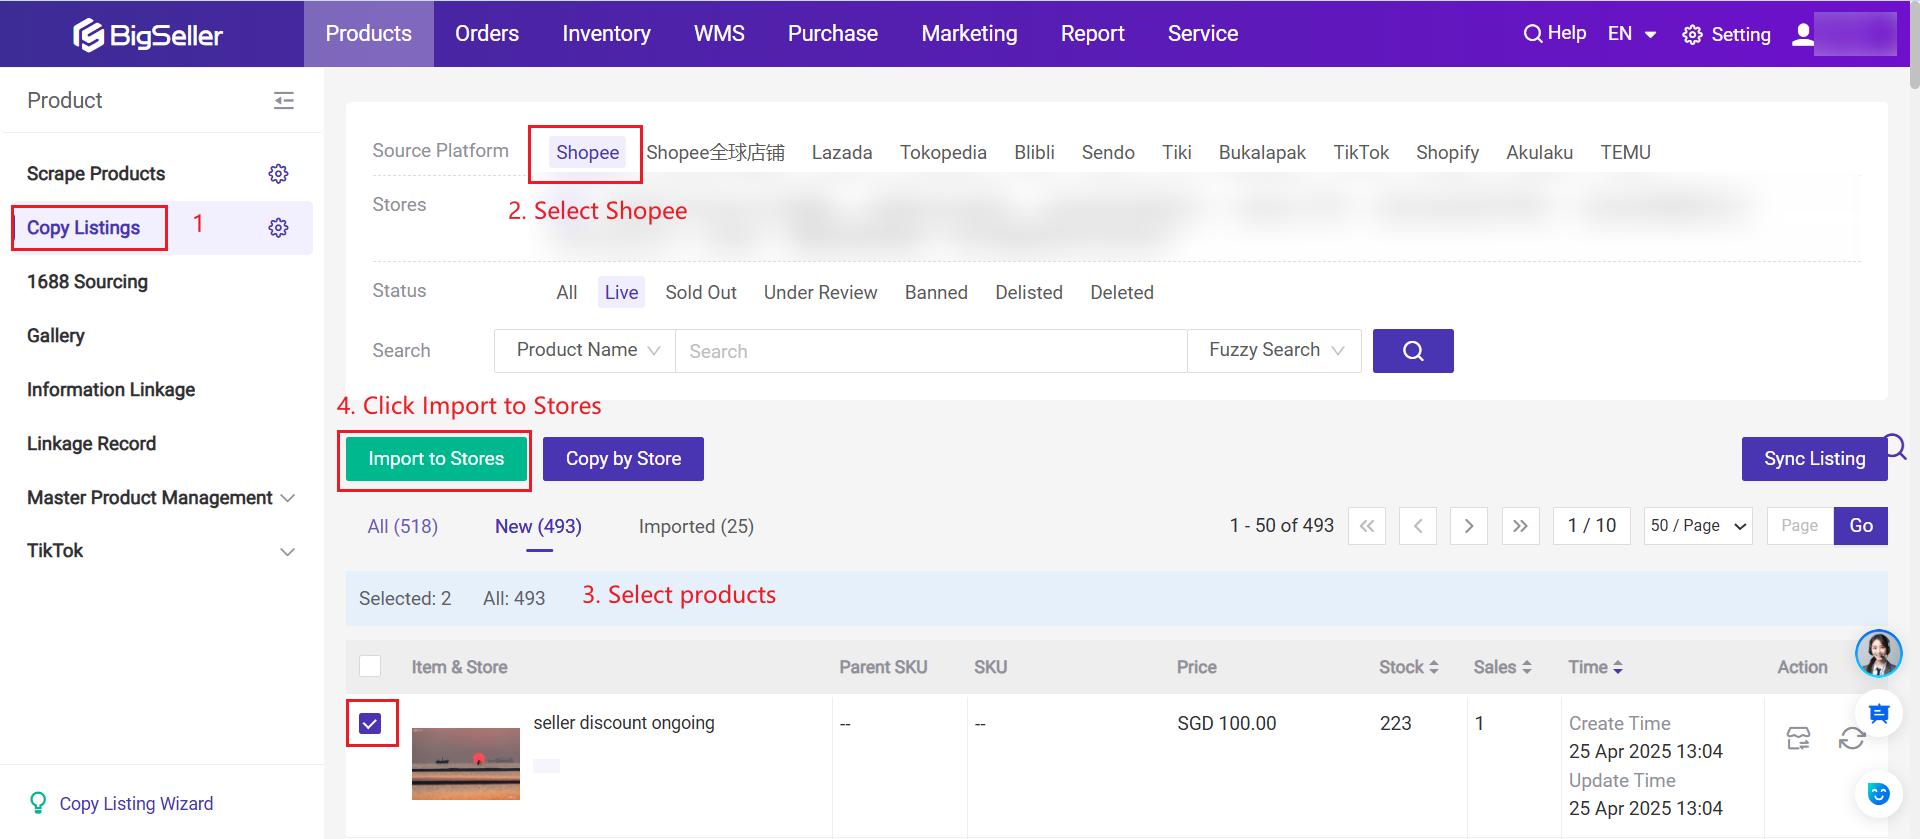Go to last page arrow
Screen dimensions: 1920x839
1520,526
